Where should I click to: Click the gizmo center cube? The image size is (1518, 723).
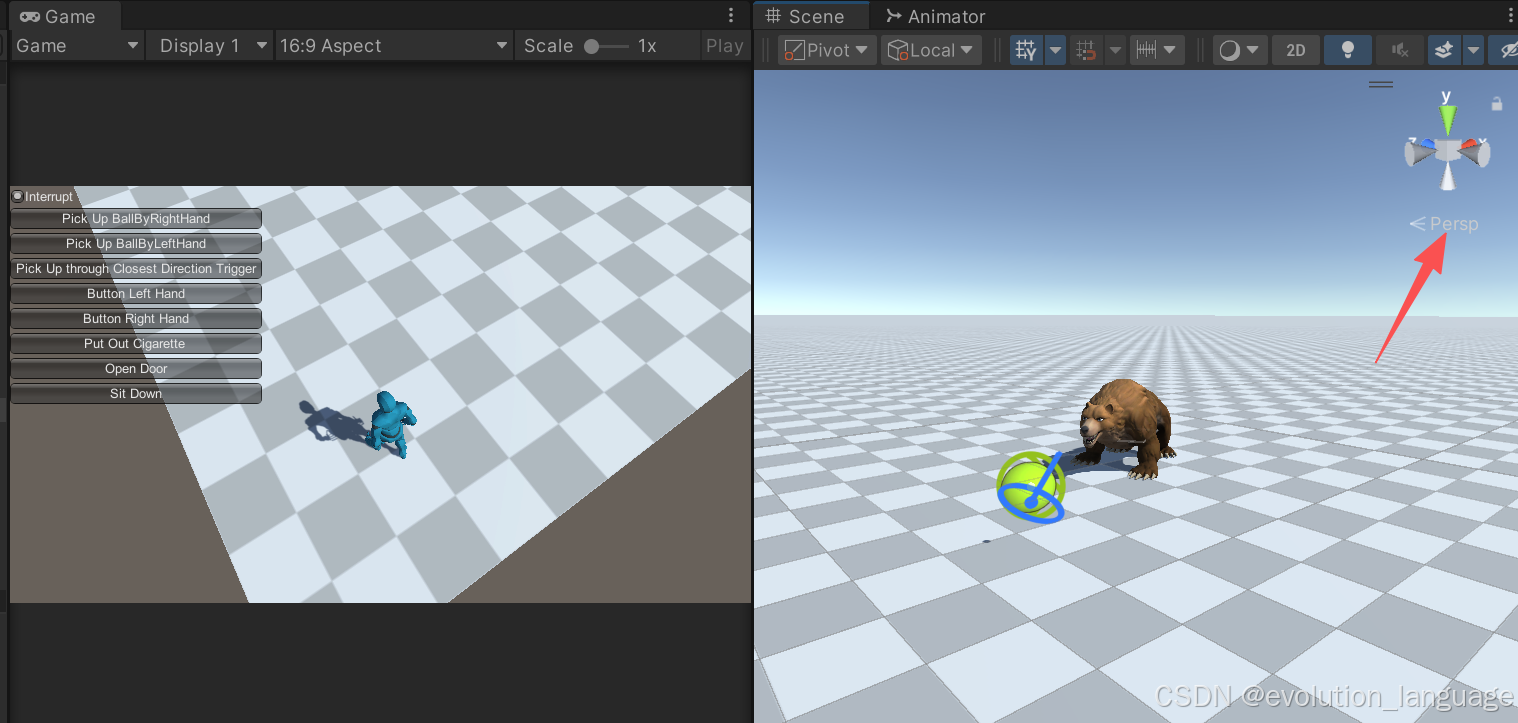click(1447, 150)
